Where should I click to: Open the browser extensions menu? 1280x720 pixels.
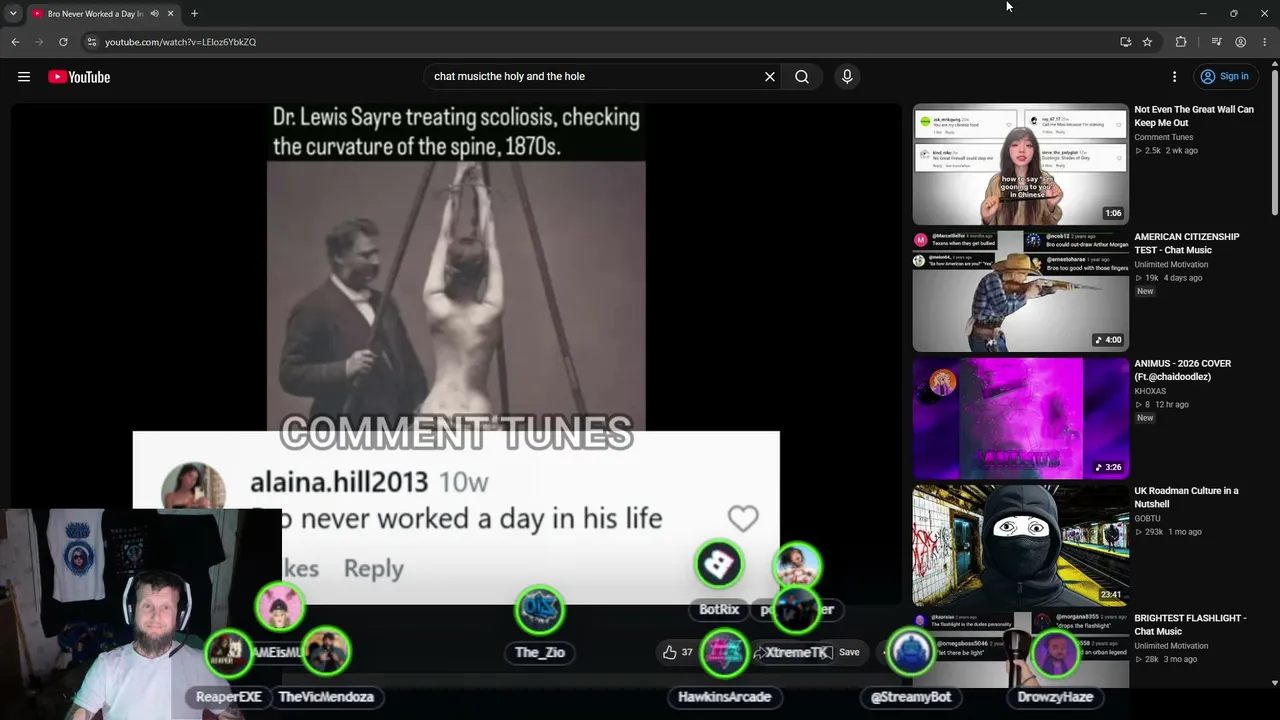point(1181,42)
